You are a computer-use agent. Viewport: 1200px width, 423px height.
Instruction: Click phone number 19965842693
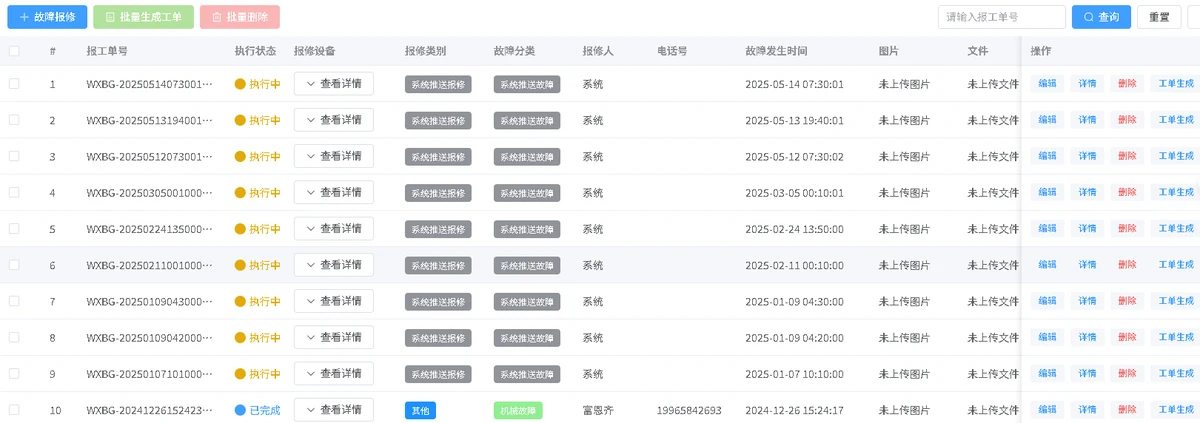pyautogui.click(x=689, y=410)
